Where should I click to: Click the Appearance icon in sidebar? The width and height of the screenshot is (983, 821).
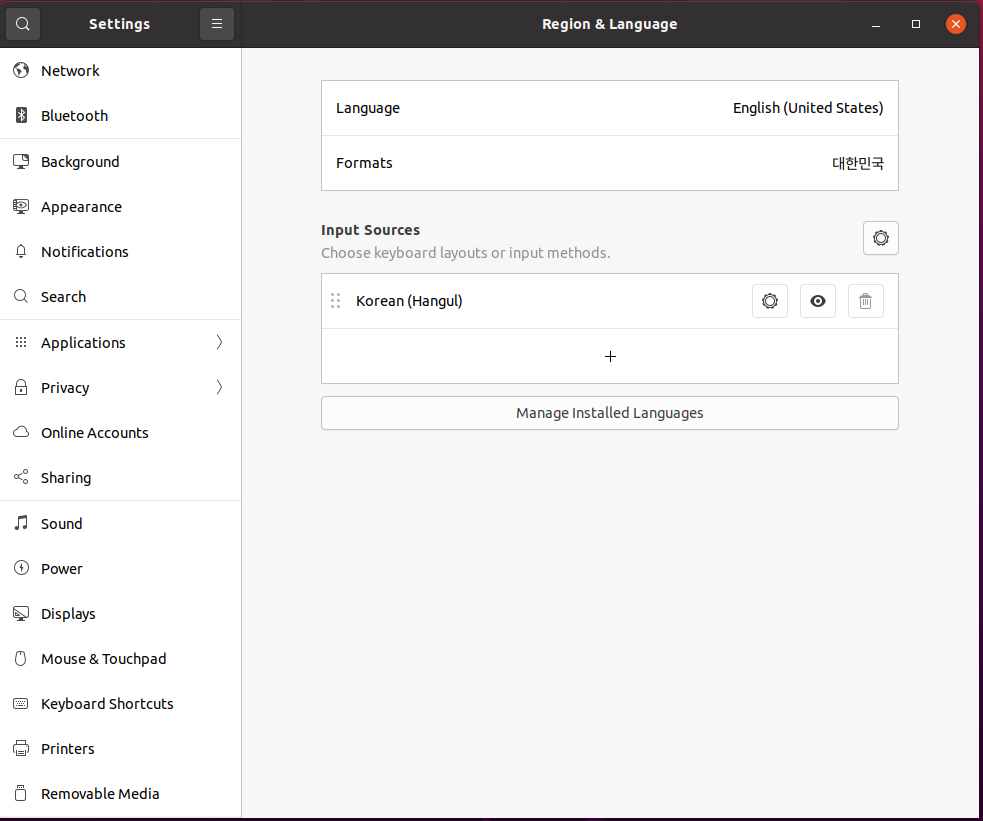tap(21, 206)
